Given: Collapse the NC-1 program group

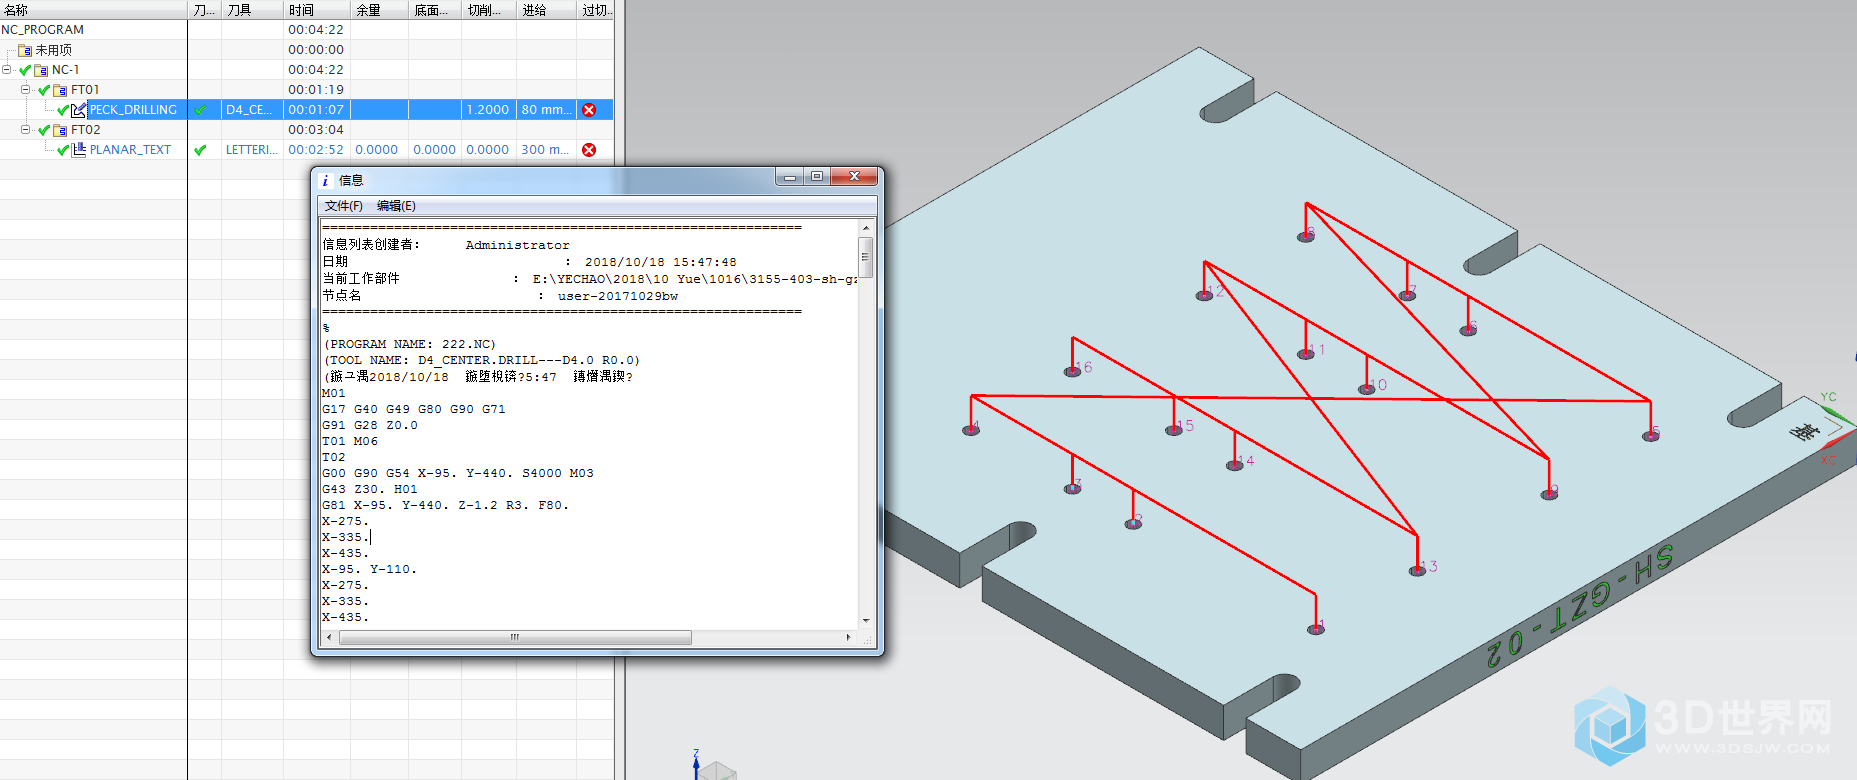Looking at the screenshot, I should coord(7,70).
